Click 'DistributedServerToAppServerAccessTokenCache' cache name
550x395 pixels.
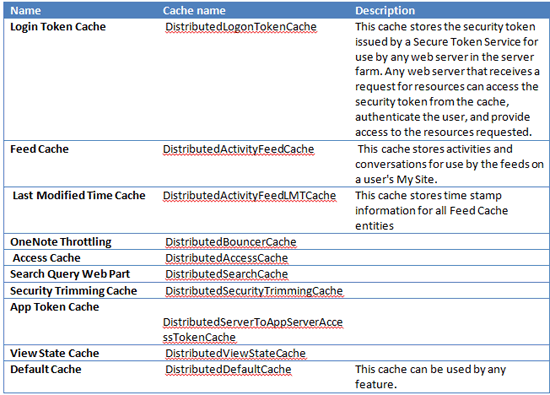pos(253,330)
